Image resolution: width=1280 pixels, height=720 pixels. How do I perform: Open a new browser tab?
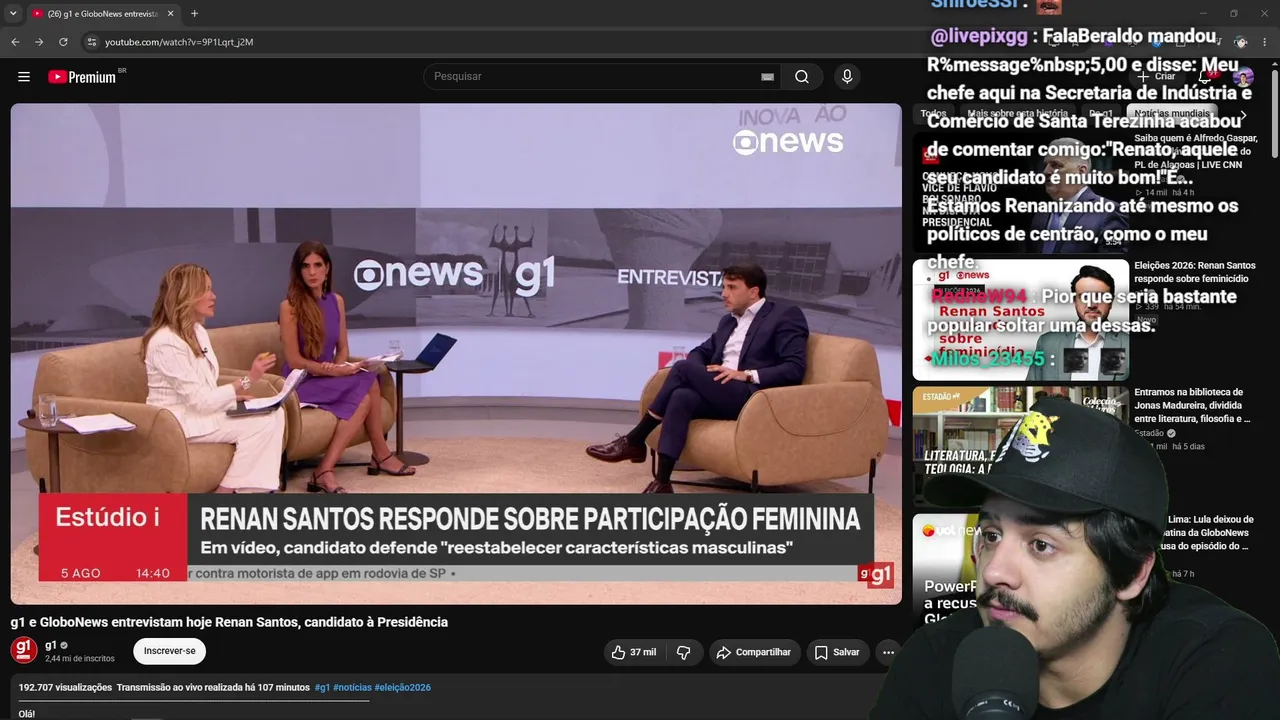click(x=194, y=14)
